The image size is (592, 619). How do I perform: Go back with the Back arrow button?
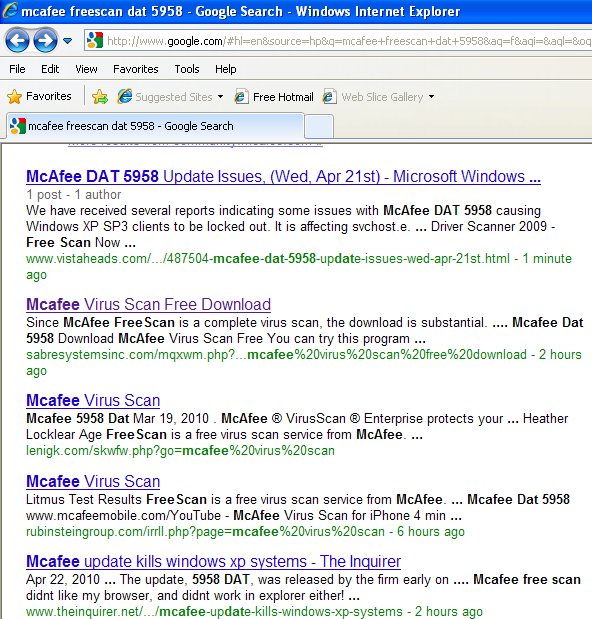click(x=17, y=40)
